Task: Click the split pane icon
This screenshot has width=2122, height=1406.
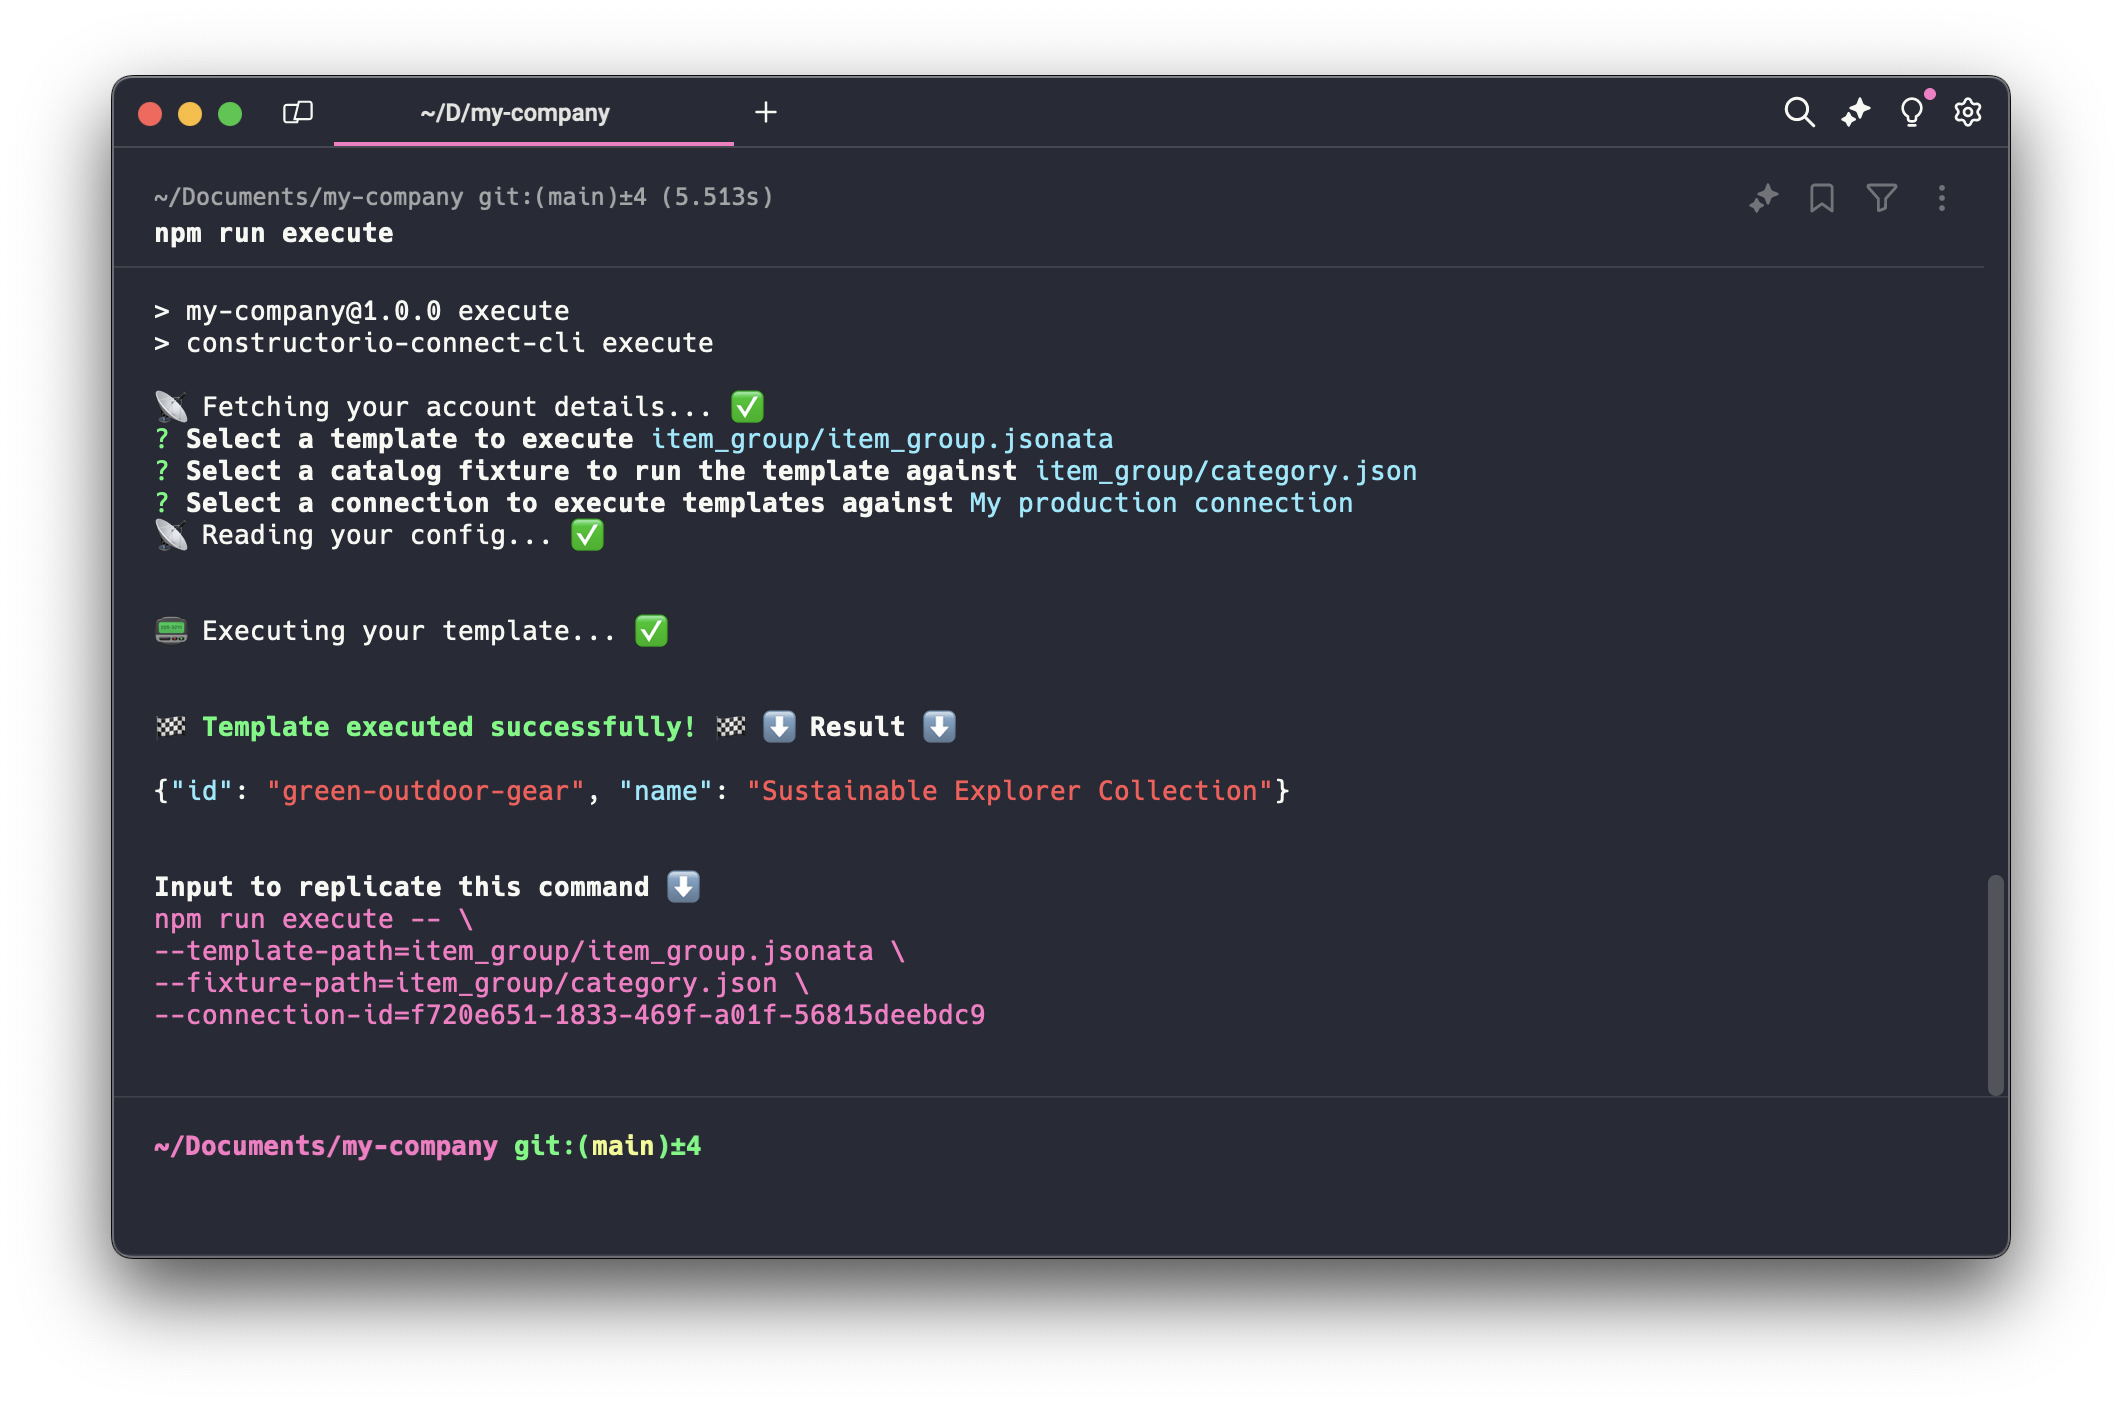Action: 298,112
